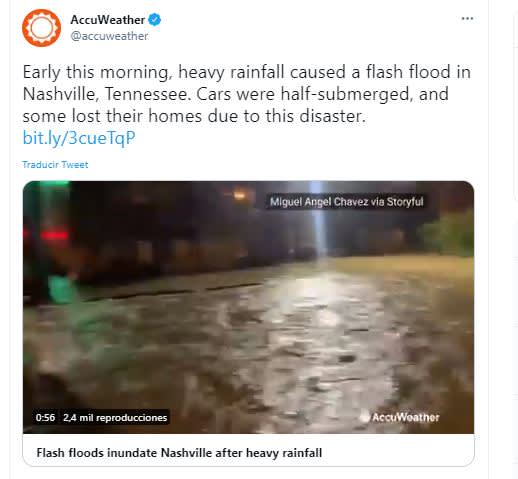Image resolution: width=518 pixels, height=479 pixels.
Task: Click the 2,4 mil reproducciones view count
Action: tap(115, 417)
